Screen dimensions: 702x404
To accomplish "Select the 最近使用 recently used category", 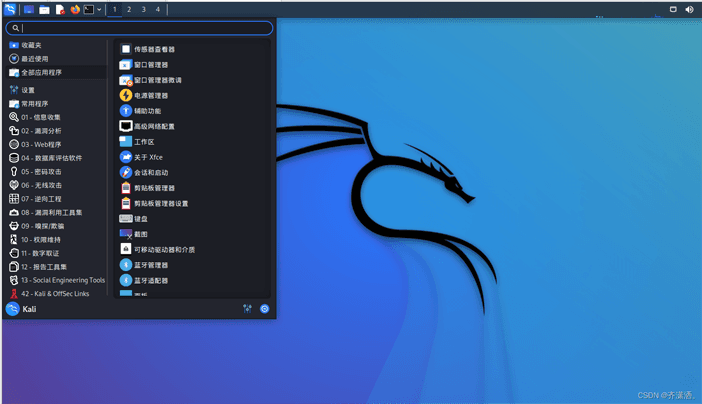I will [x=57, y=59].
